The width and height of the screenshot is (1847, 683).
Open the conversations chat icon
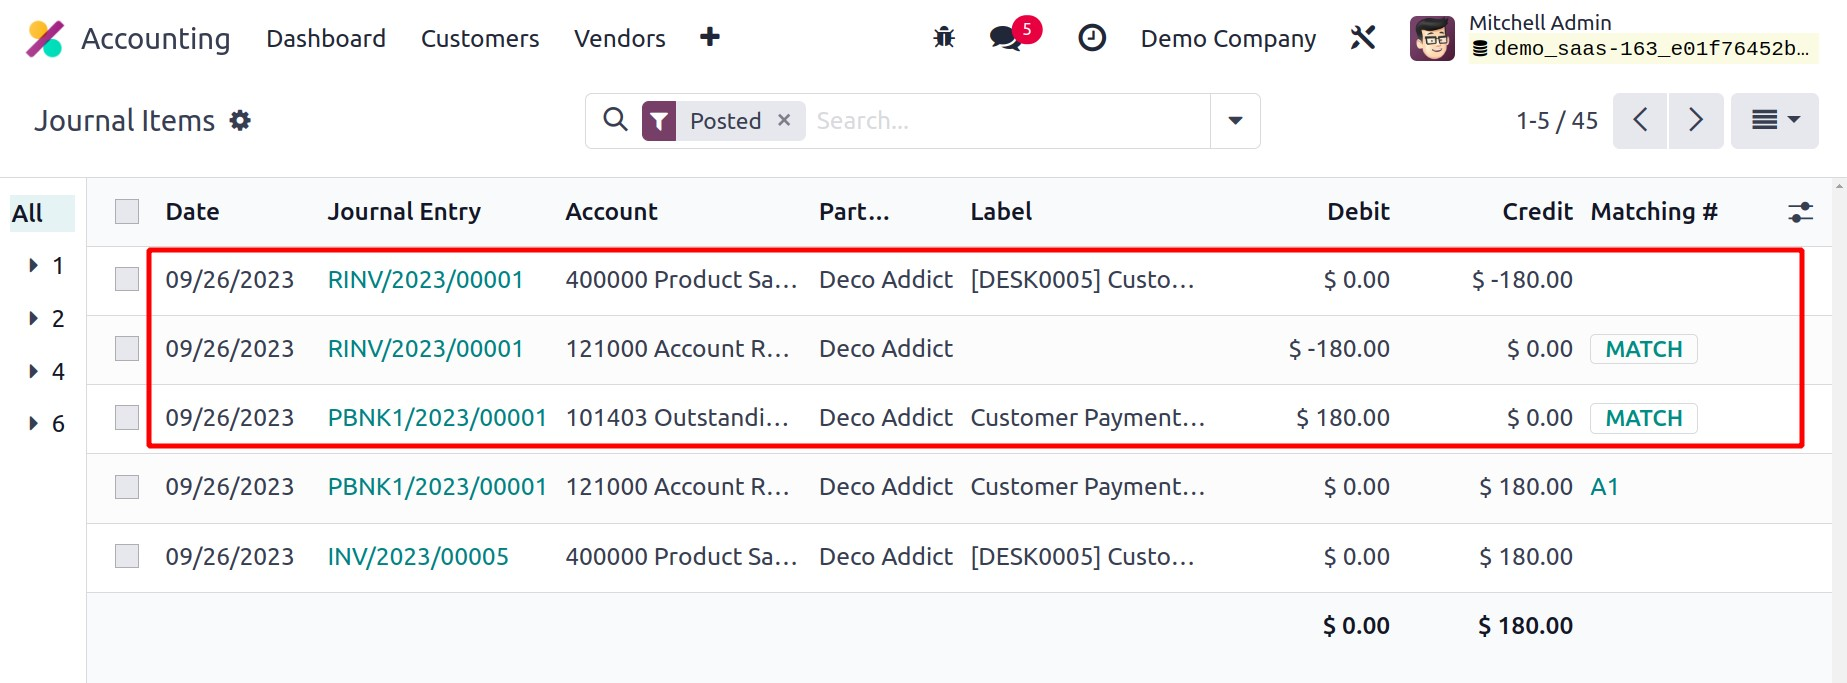pos(1005,39)
